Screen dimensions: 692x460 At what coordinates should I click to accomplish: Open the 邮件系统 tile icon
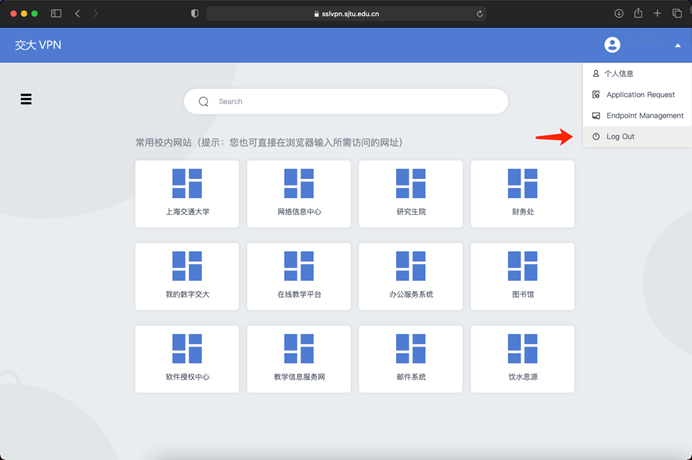coord(411,348)
